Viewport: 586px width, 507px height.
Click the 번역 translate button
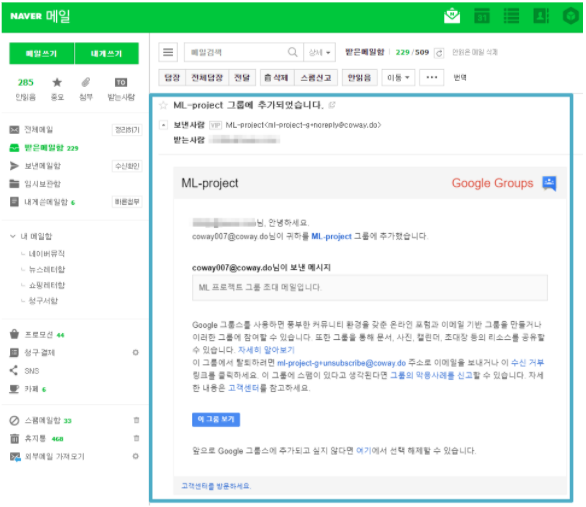[460, 78]
